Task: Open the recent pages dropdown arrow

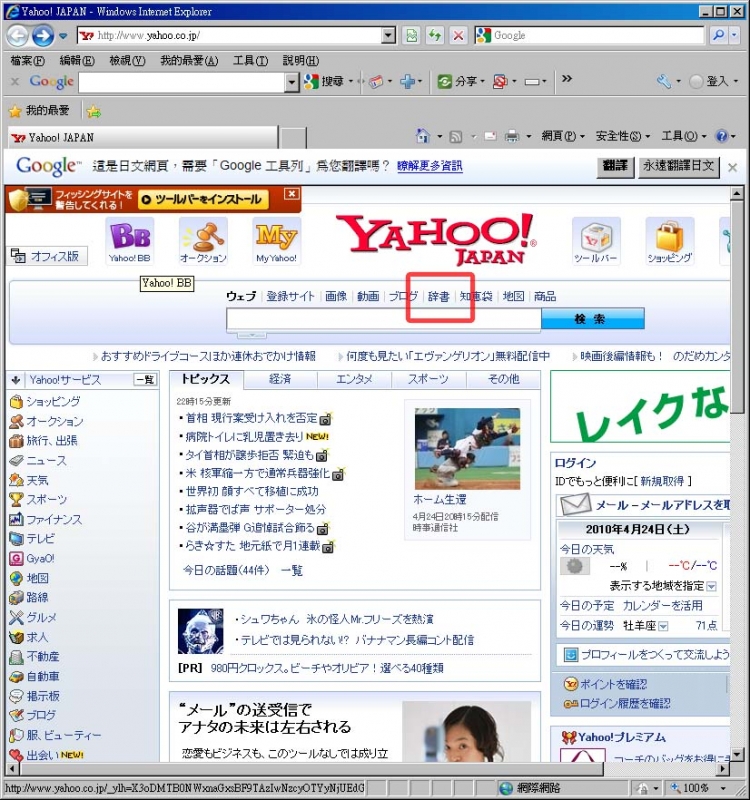Action: (63, 36)
